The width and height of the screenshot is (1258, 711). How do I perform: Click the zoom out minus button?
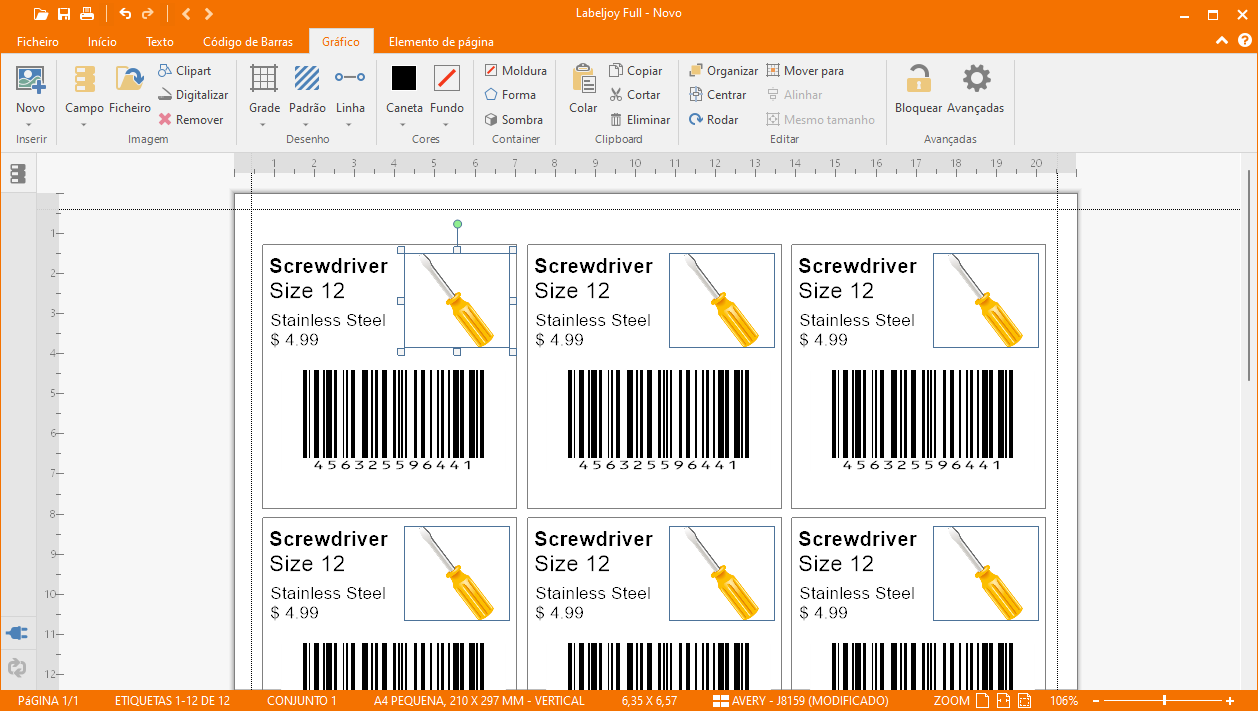click(x=1096, y=701)
